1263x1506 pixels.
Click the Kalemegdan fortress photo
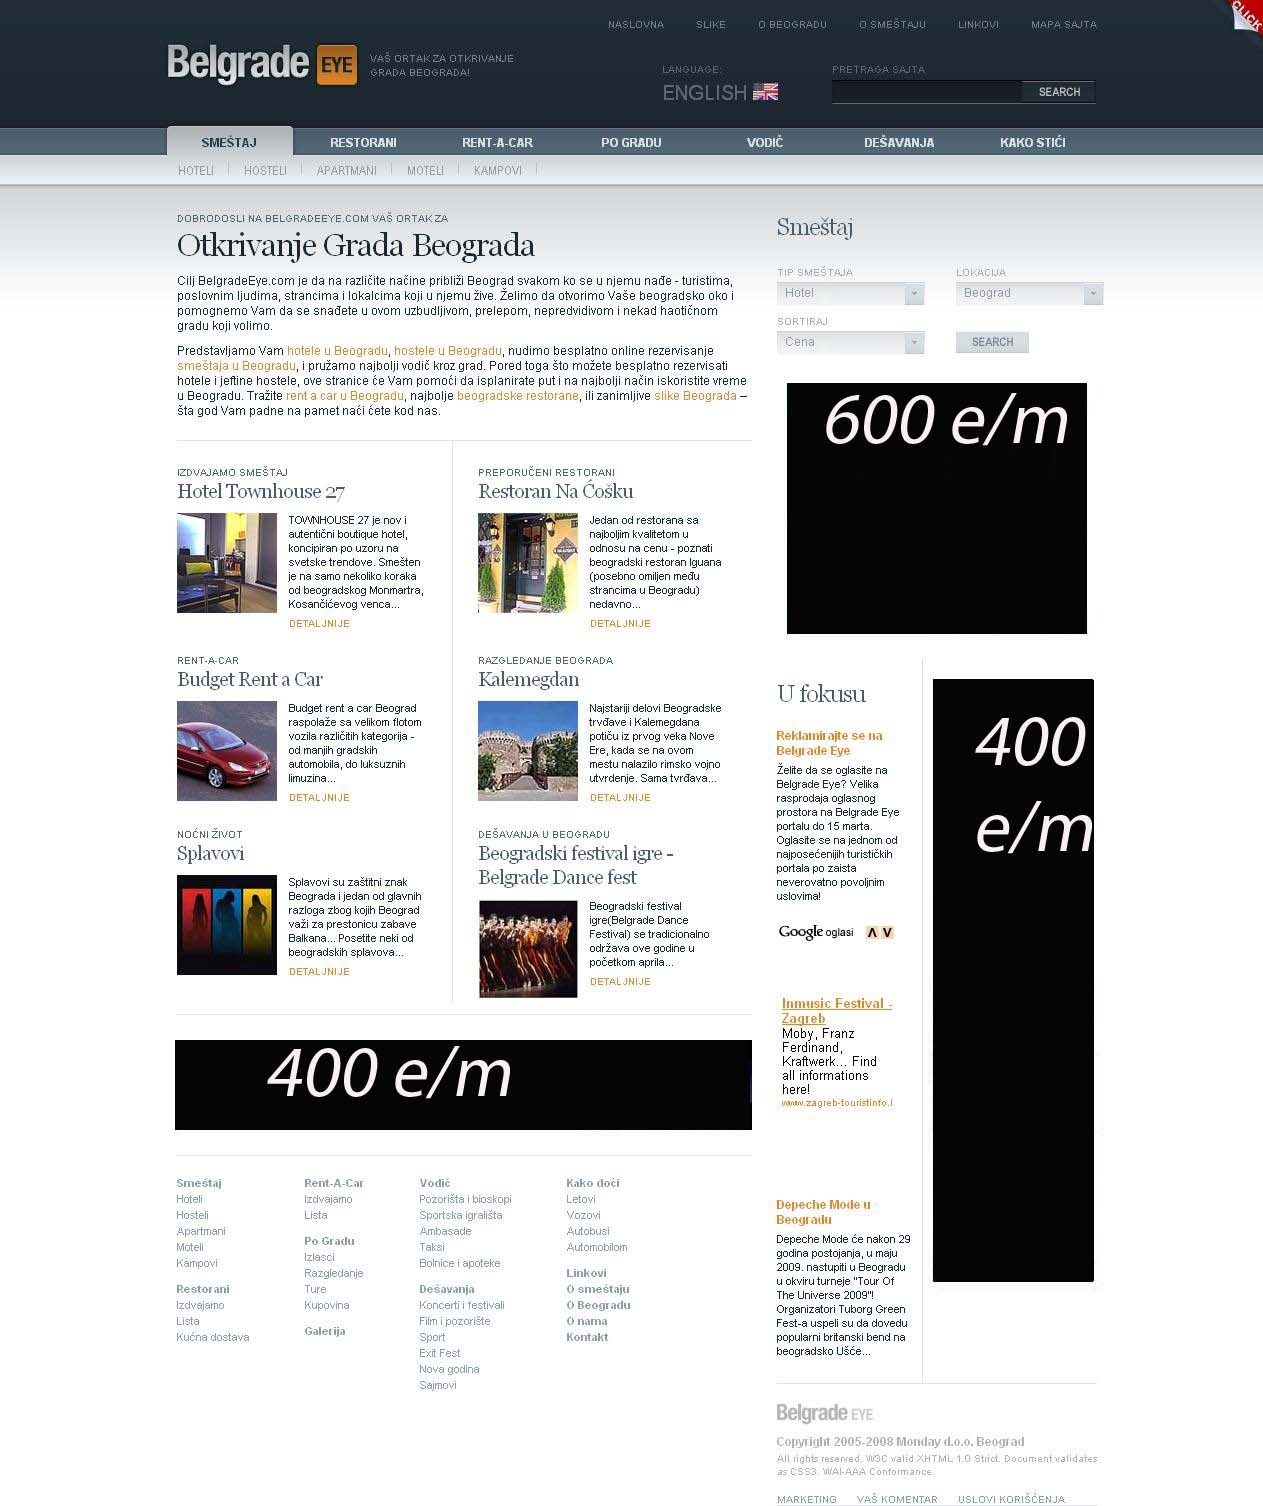527,750
